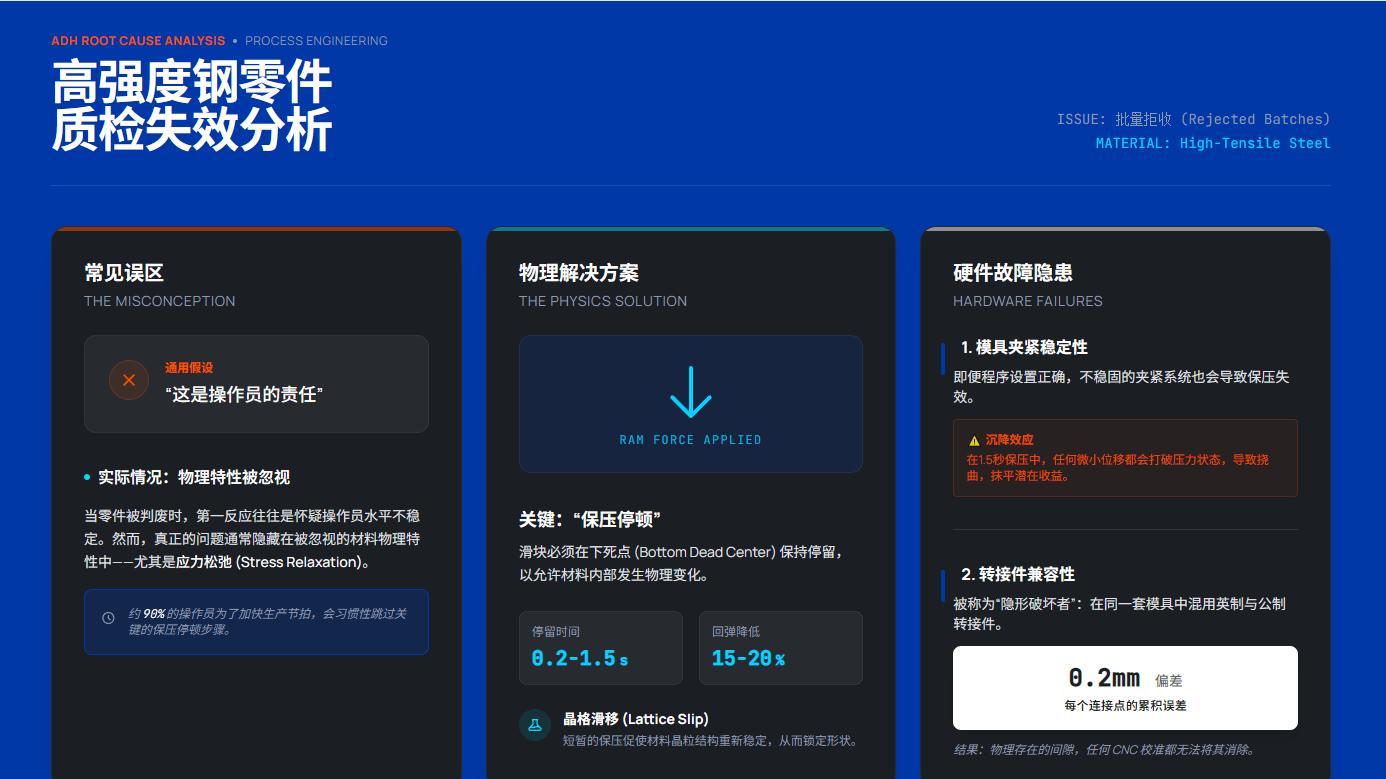The height and width of the screenshot is (779, 1386).
Task: Select the PROCESS ENGINEERING breadcrumb item
Action: tap(315, 41)
